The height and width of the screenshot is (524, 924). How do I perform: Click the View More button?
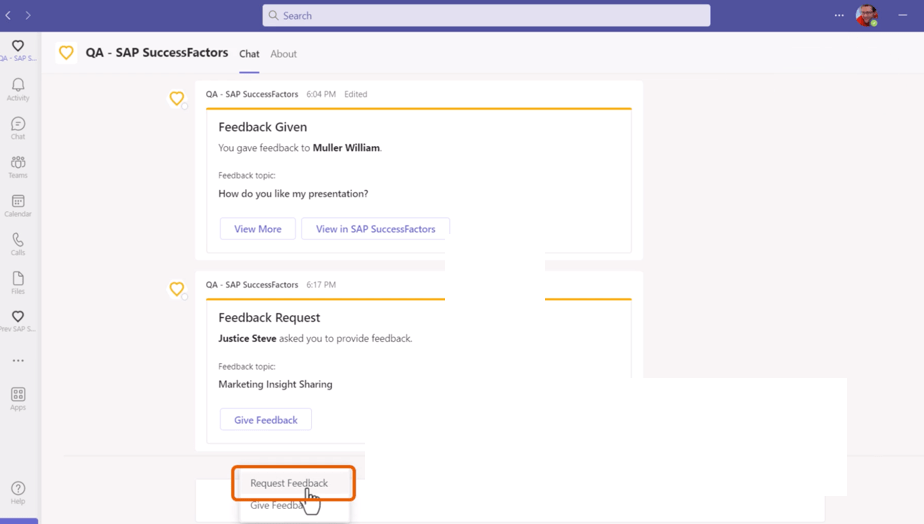click(x=257, y=229)
